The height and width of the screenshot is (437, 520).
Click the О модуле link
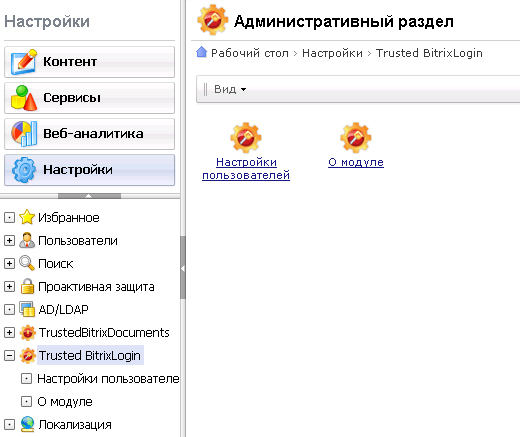pos(356,162)
